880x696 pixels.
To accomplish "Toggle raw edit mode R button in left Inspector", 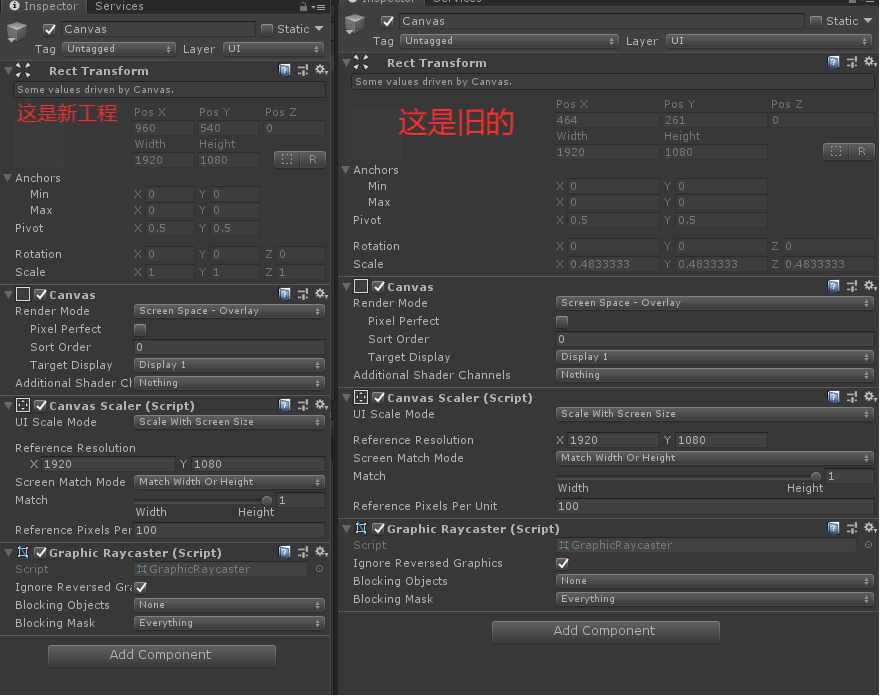I will [x=313, y=159].
